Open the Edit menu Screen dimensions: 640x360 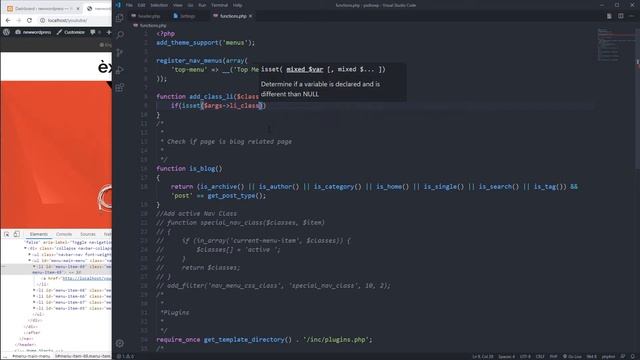click(141, 5)
